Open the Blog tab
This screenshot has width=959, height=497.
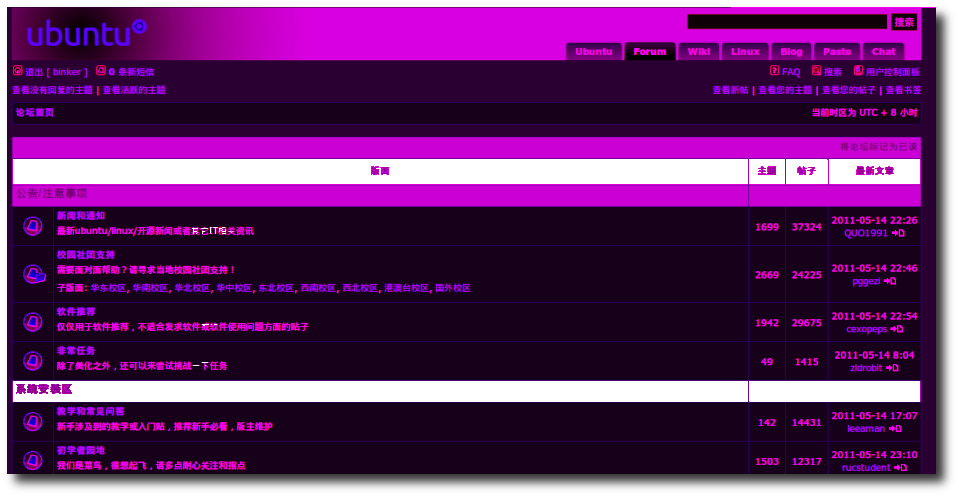[x=791, y=51]
